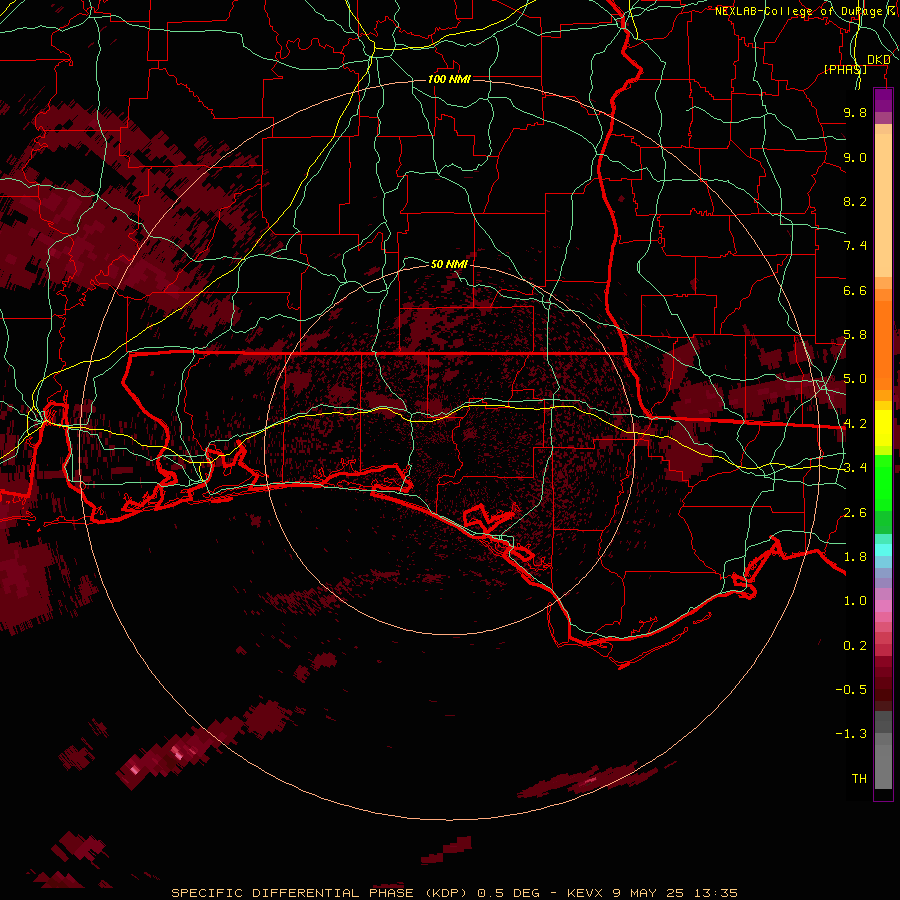Viewport: 900px width, 900px height.
Task: Click the 13:35 timestamp
Action: tap(715, 893)
